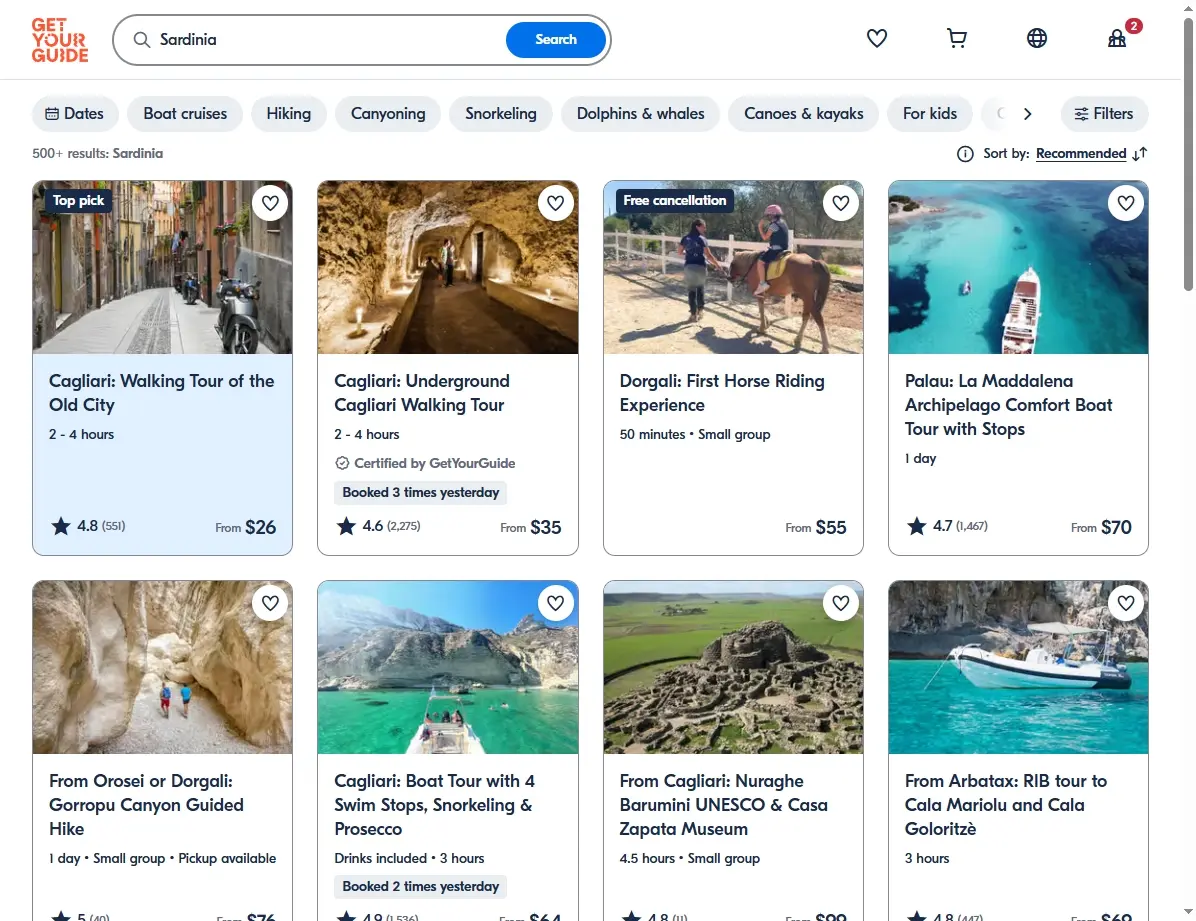Filter by Snorkeling
Image resolution: width=1196 pixels, height=921 pixels.
point(501,114)
